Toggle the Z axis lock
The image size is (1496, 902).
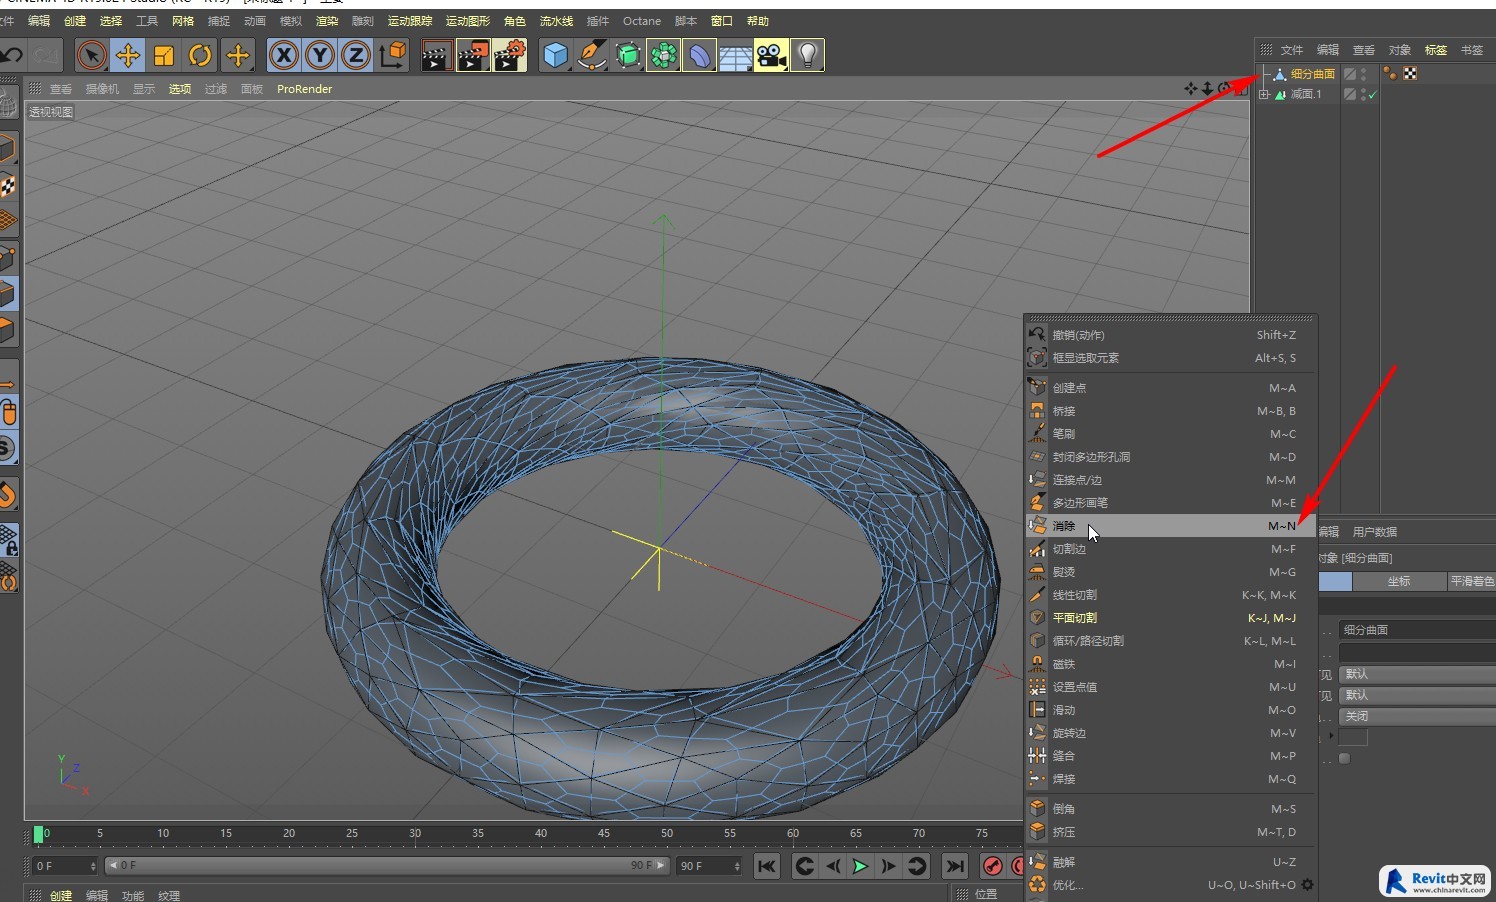pyautogui.click(x=356, y=56)
